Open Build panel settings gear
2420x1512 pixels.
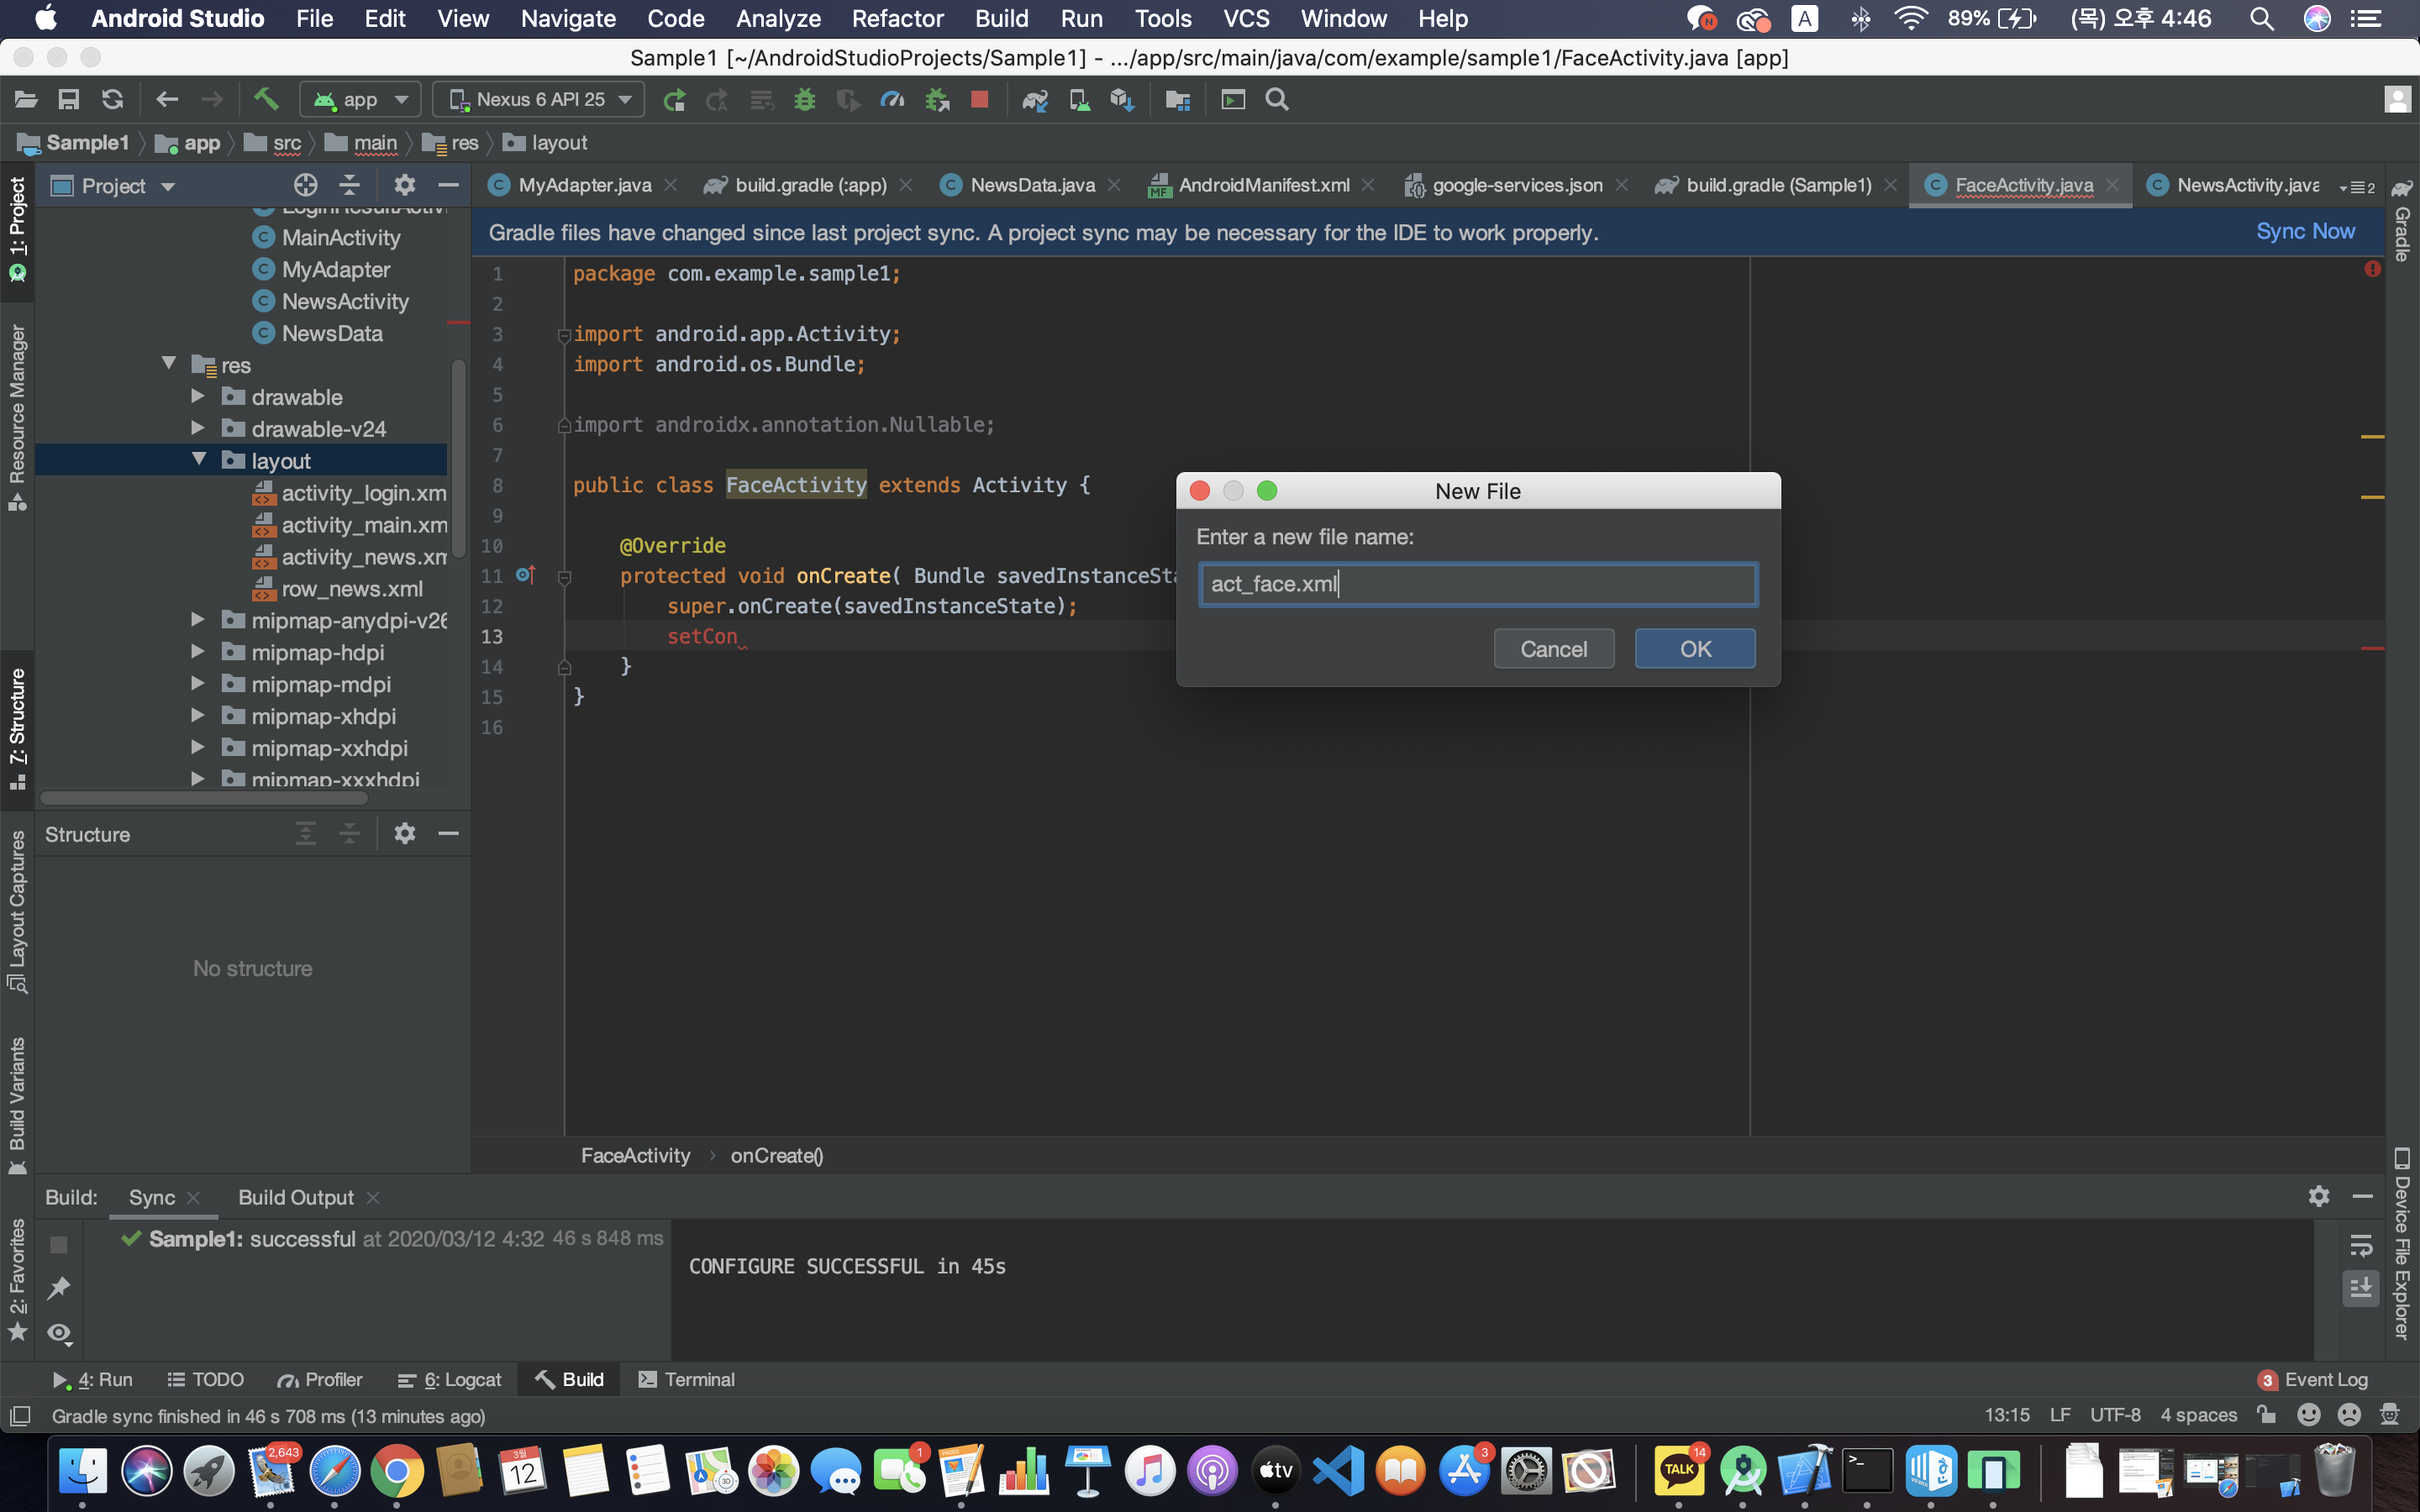pos(2318,1196)
